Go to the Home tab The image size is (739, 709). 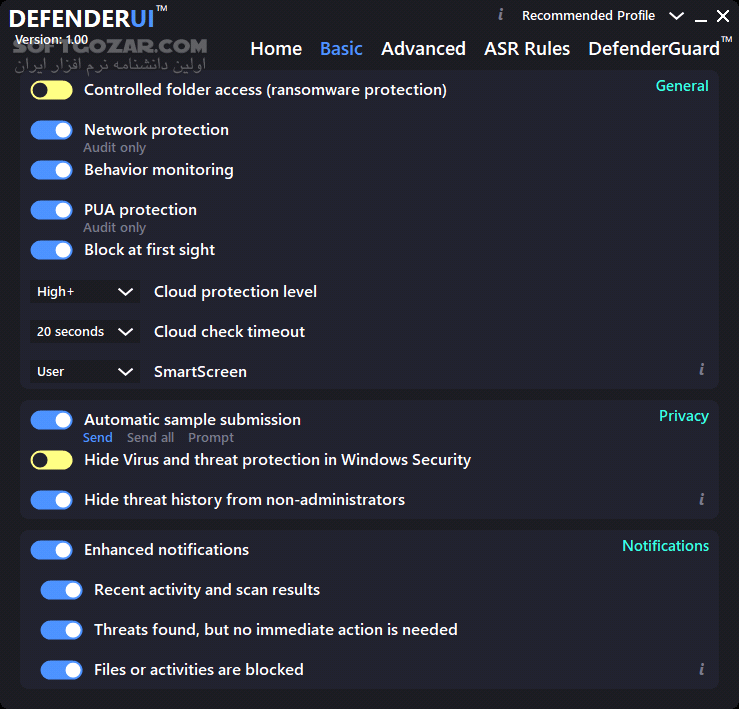(x=276, y=49)
